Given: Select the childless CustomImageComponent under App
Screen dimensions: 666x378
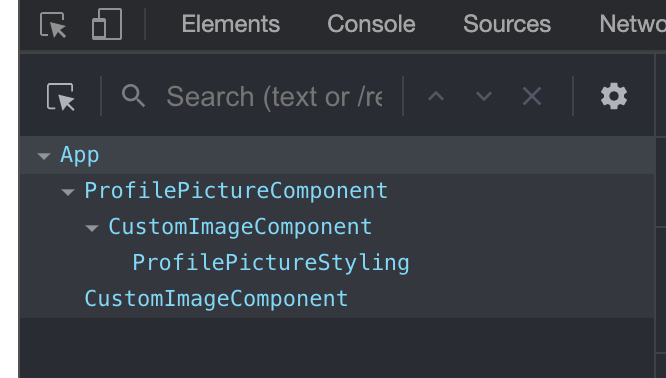Looking at the screenshot, I should [216, 299].
